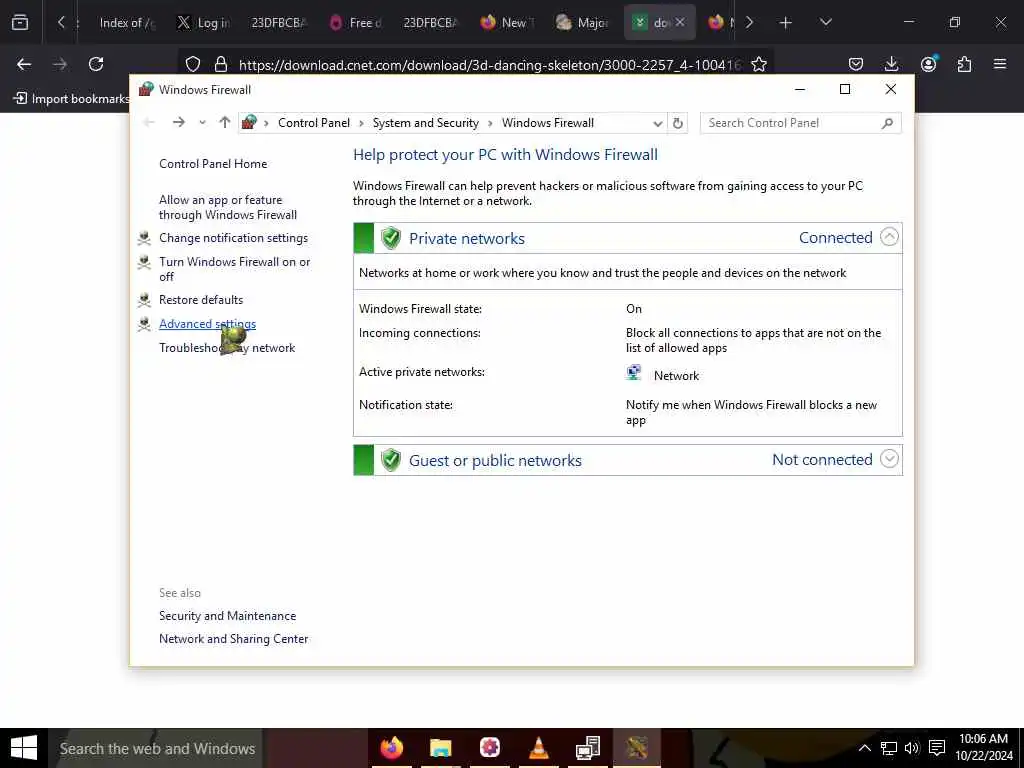Open Firefox from the taskbar
The image size is (1024, 768).
[x=392, y=748]
